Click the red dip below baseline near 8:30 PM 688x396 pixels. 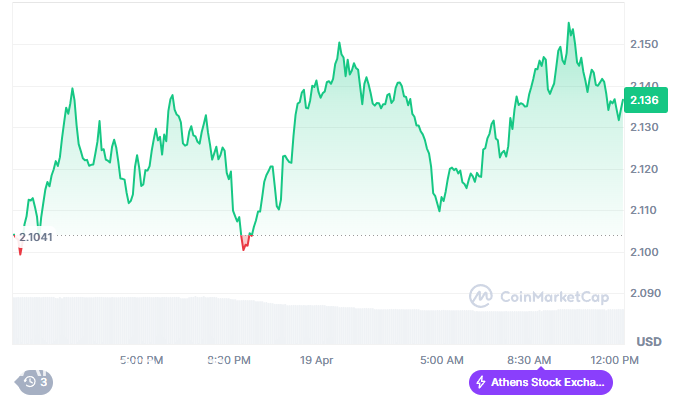(246, 242)
